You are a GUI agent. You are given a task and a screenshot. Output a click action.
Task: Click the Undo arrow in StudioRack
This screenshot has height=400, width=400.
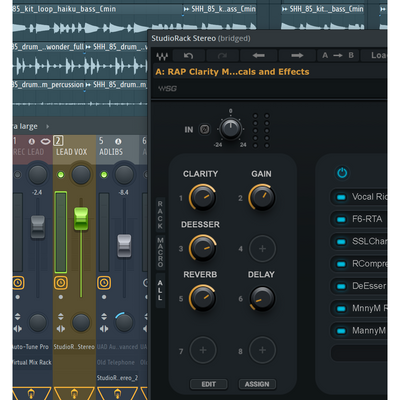[x=188, y=56]
